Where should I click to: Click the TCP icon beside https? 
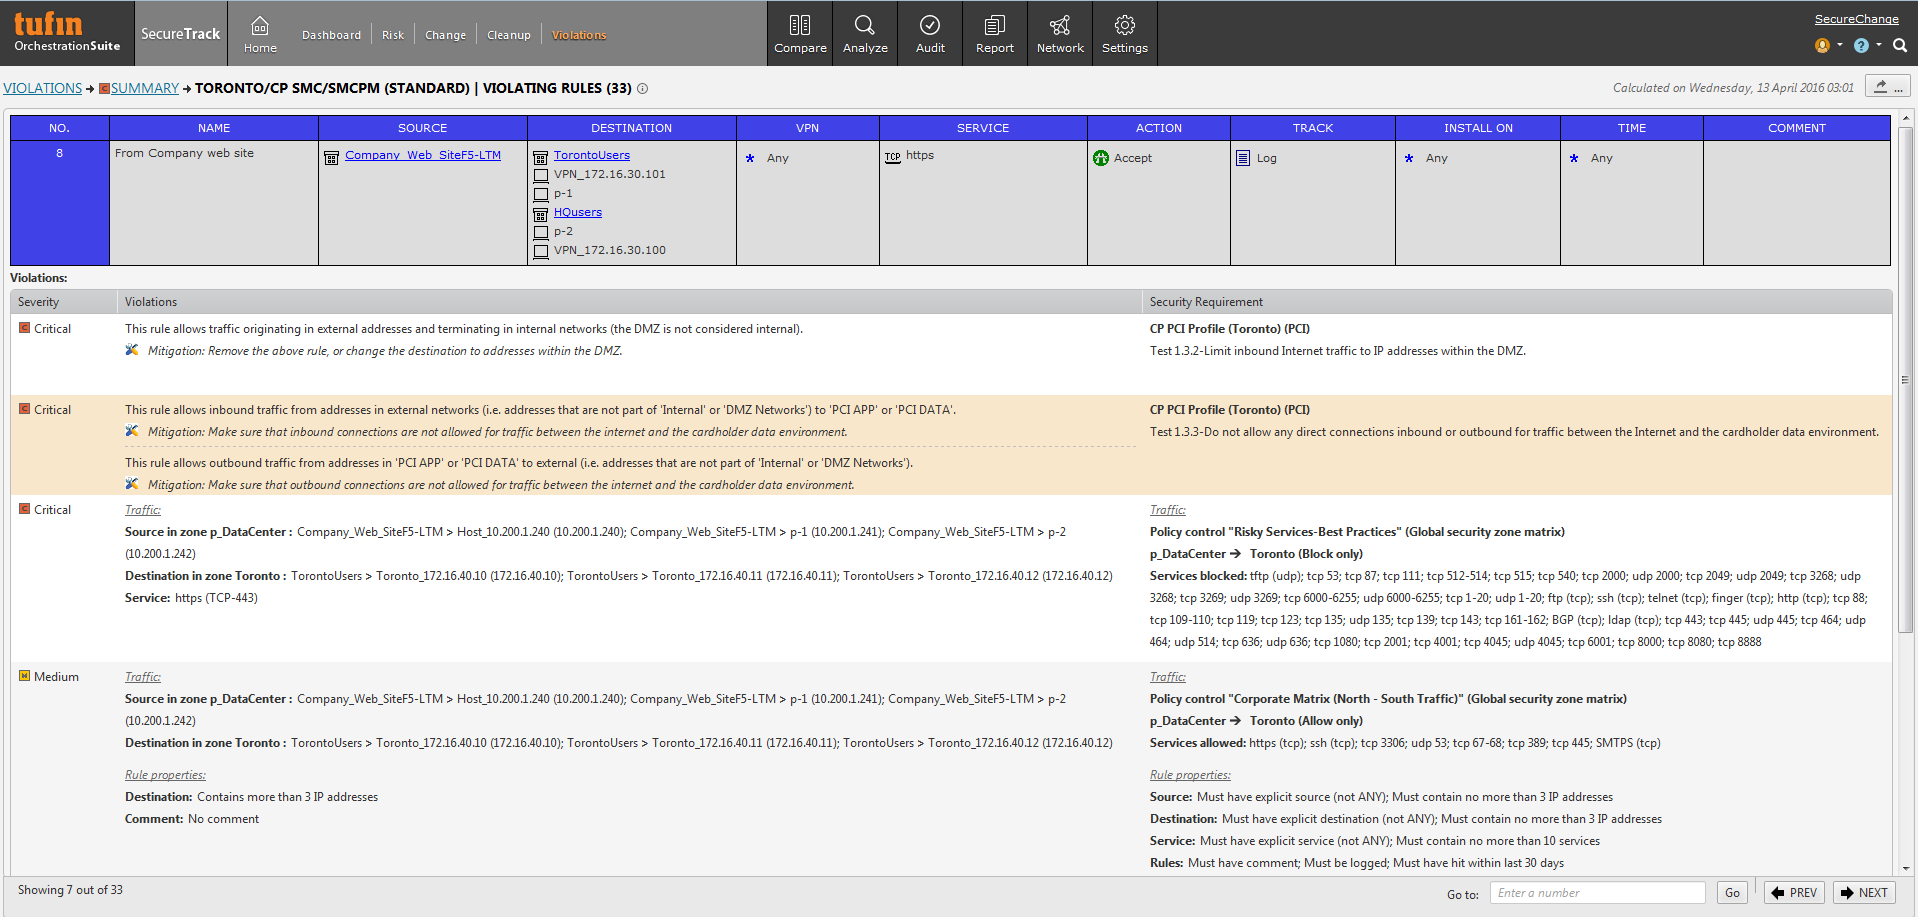[x=893, y=157]
